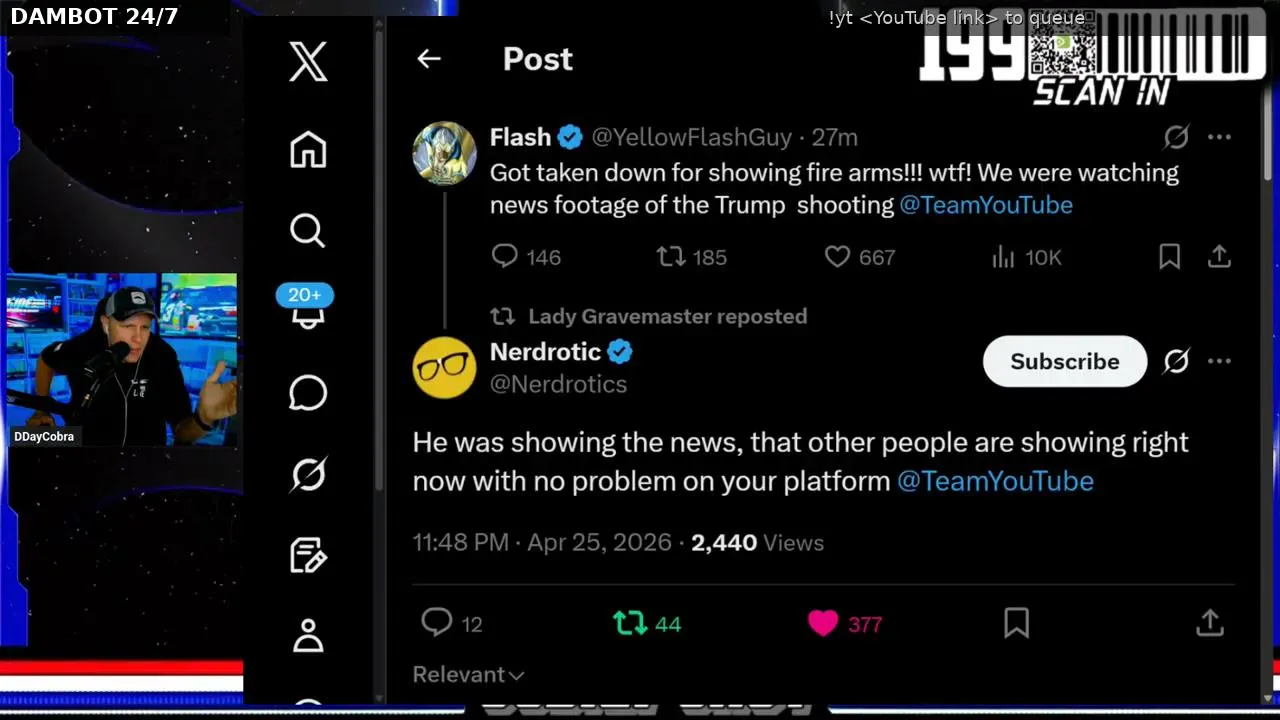Open more options on Flash's post

click(1219, 137)
